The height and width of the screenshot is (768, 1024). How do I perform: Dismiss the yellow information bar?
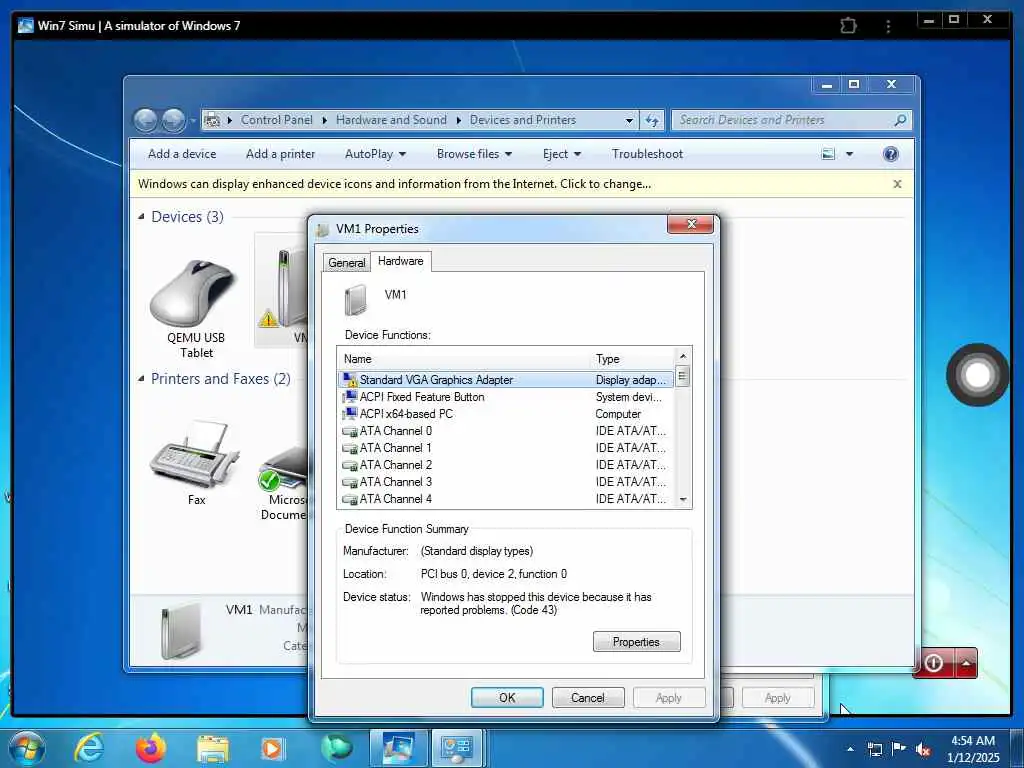[x=897, y=184]
